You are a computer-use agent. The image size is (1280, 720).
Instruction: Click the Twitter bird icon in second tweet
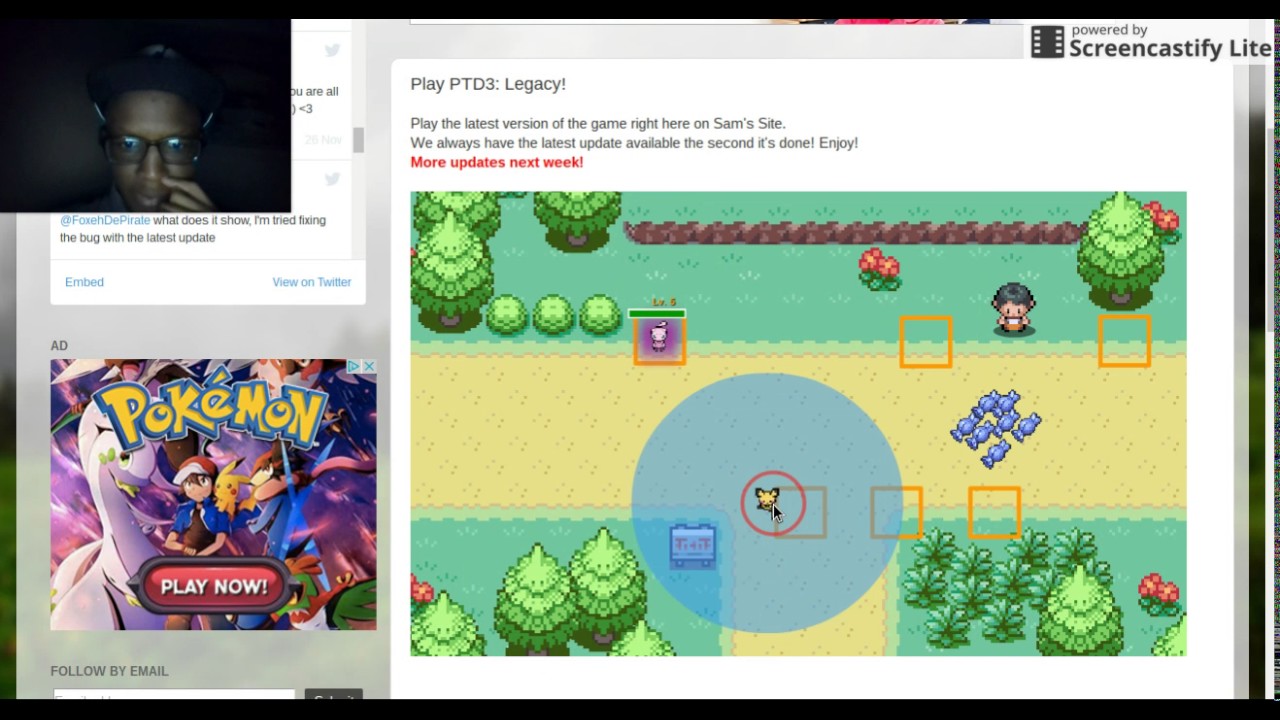tap(332, 179)
